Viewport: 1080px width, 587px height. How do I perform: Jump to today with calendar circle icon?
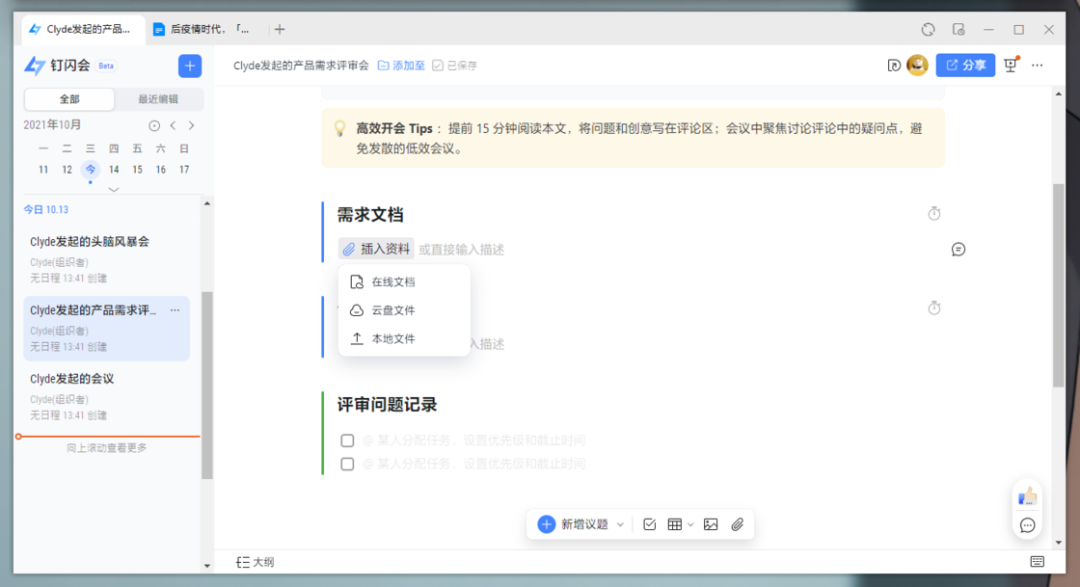click(x=154, y=125)
